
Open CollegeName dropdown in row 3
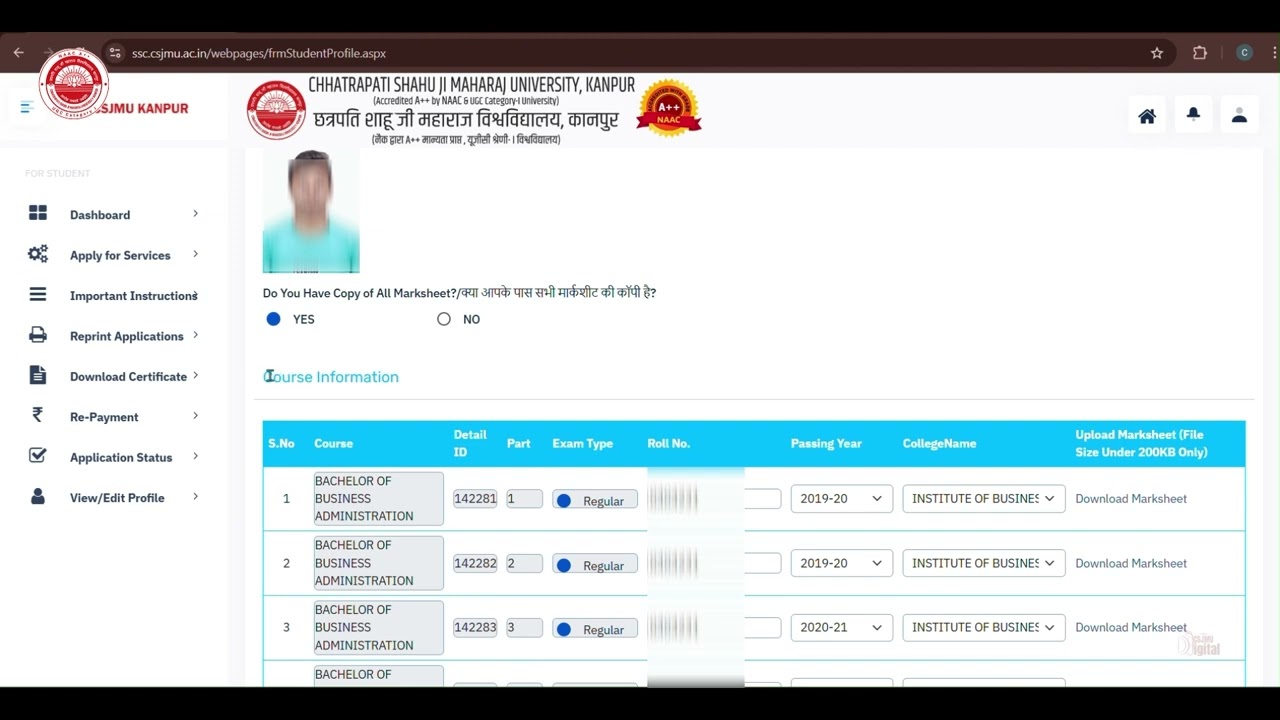point(984,627)
